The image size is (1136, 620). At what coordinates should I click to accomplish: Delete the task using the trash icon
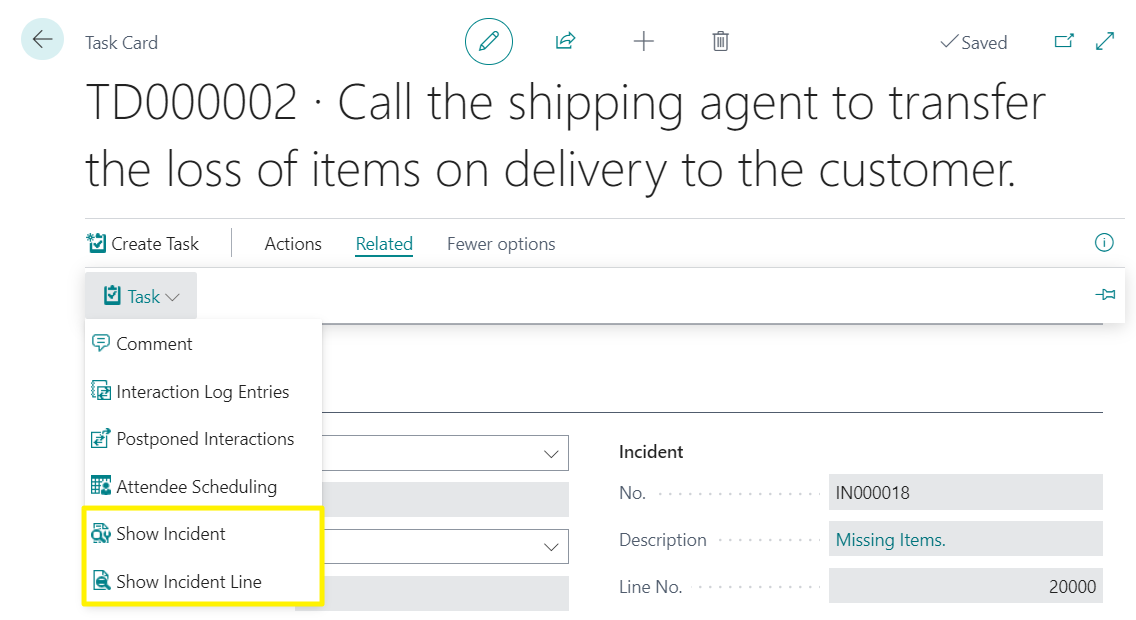tap(720, 41)
